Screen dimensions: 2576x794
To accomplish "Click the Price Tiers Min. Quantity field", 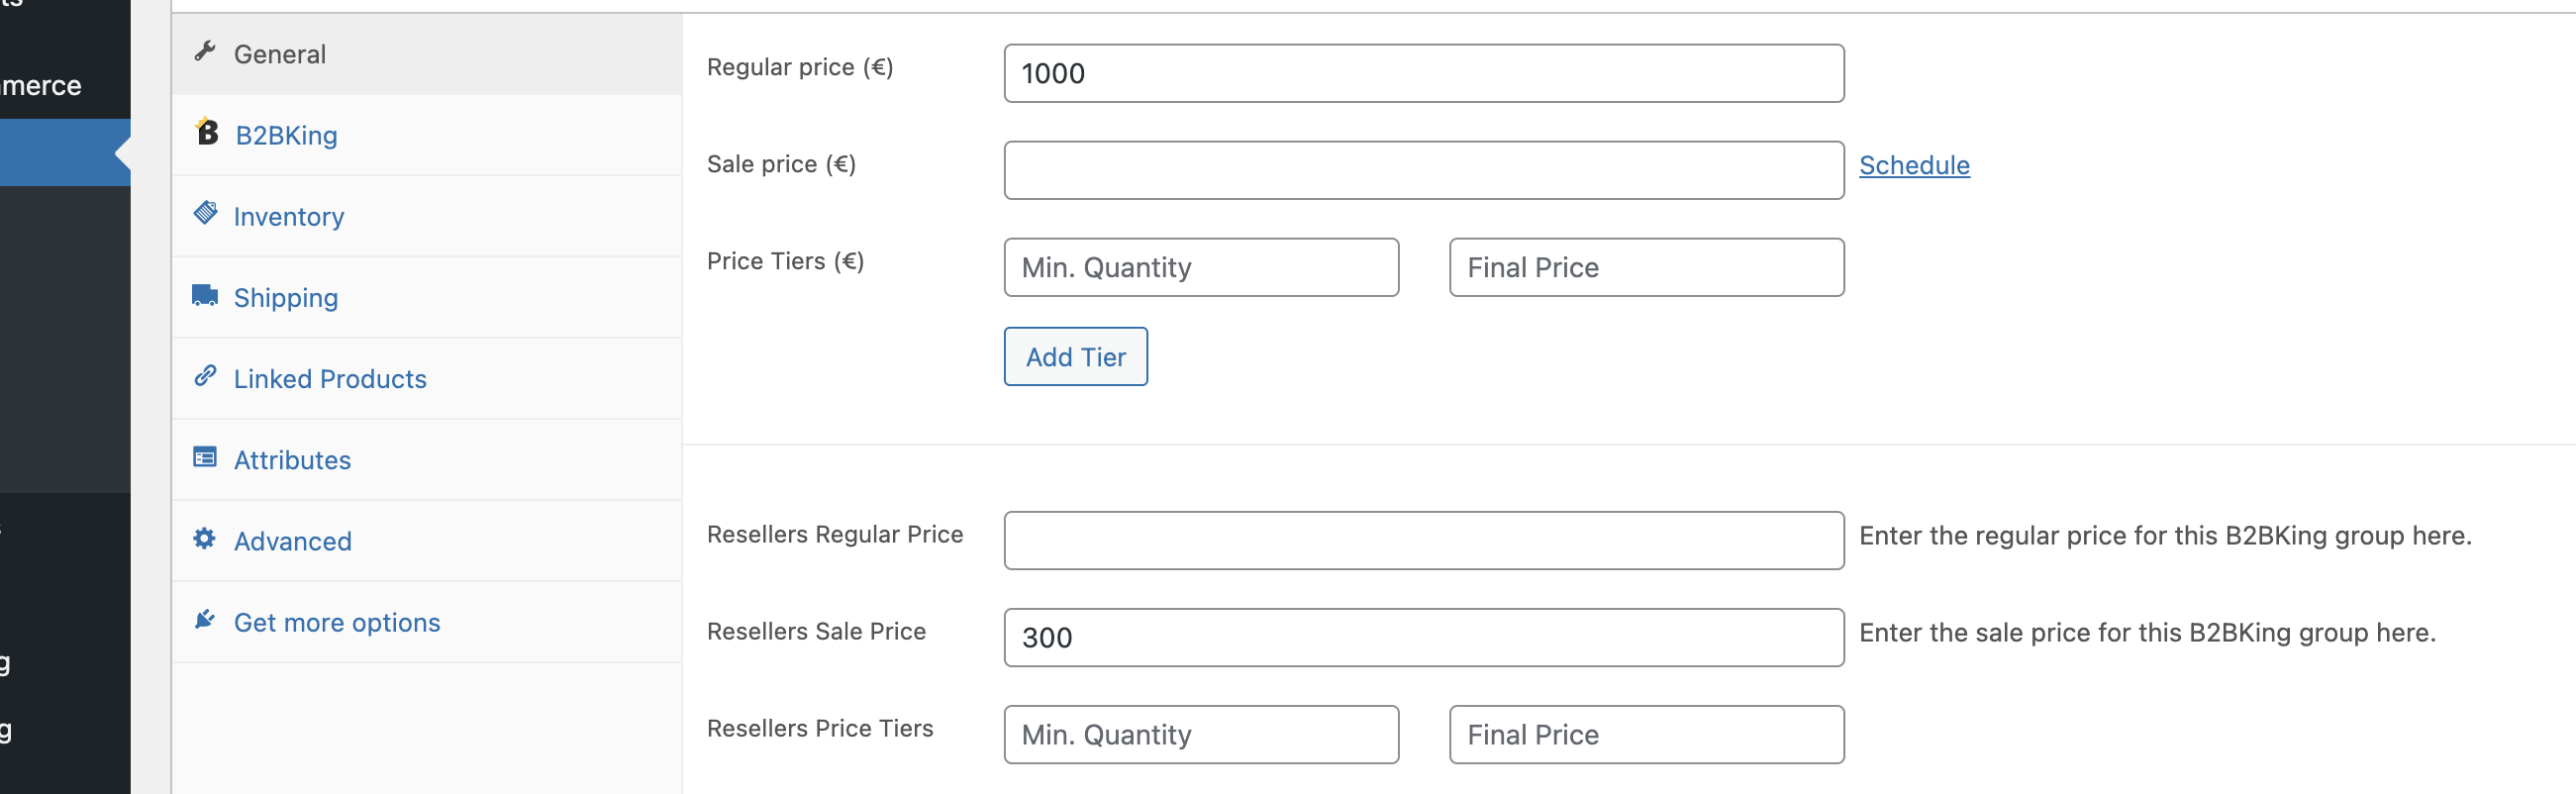I will point(1201,267).
